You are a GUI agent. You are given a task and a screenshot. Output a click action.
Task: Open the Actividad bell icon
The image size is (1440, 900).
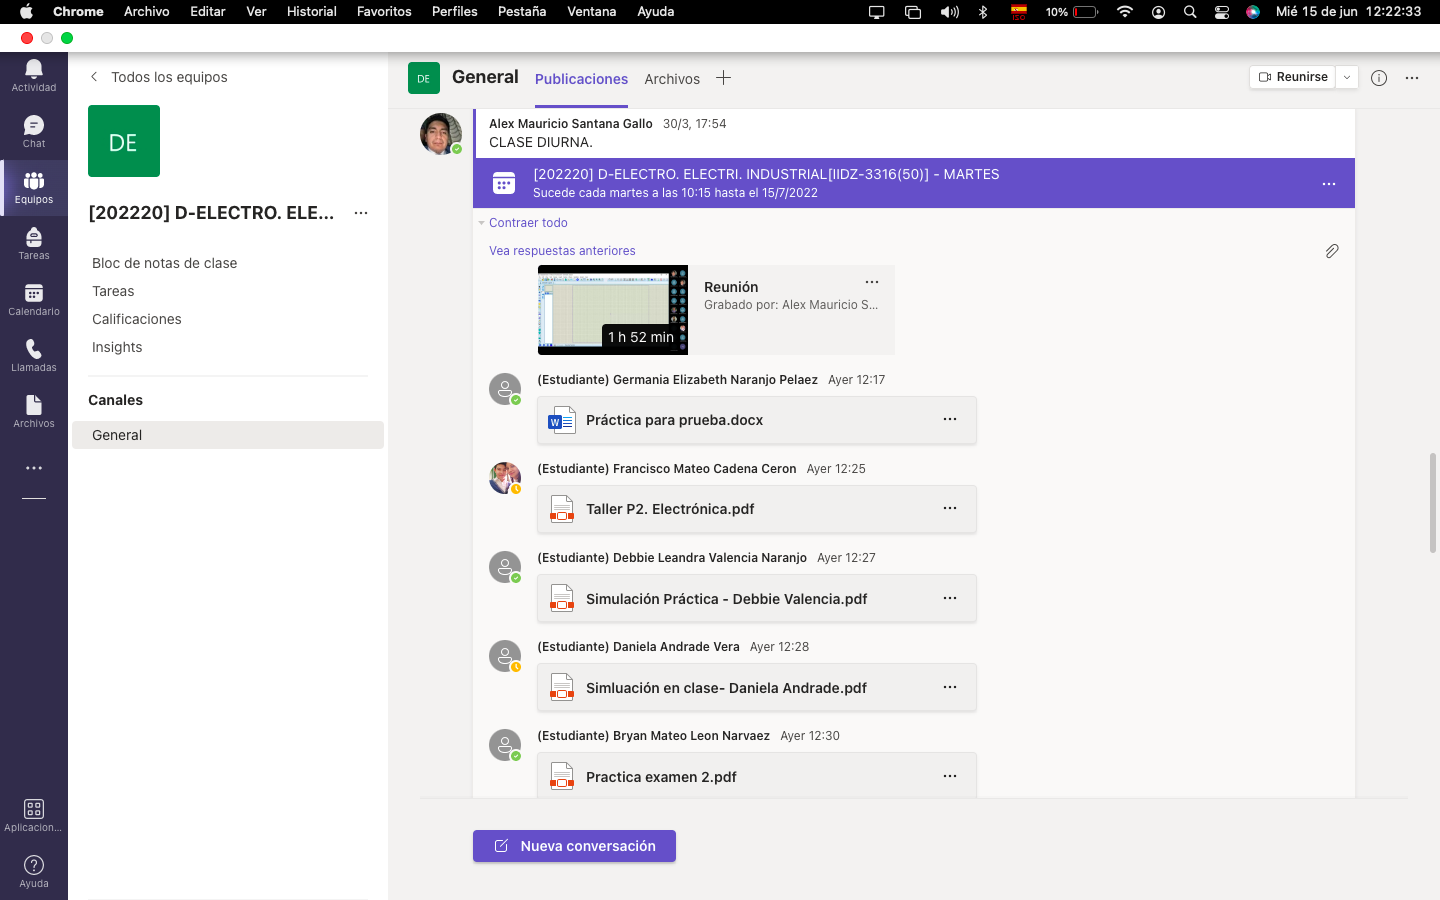point(34,75)
